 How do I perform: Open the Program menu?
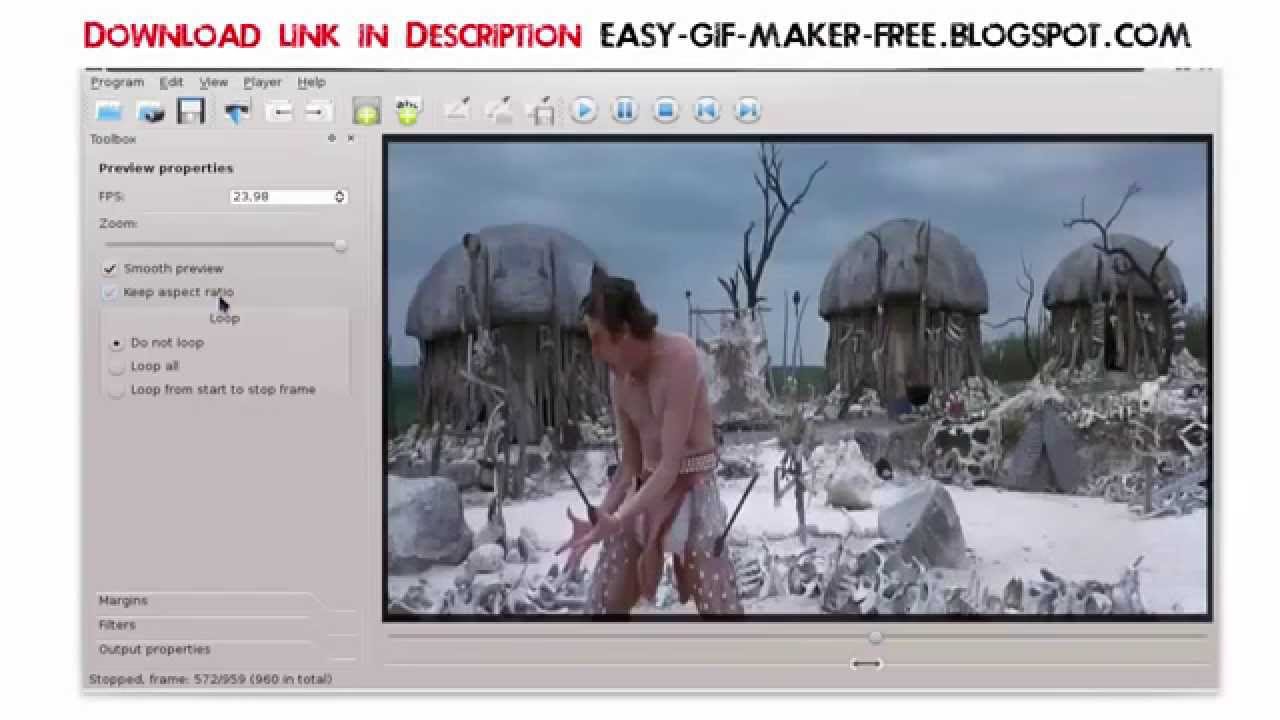tap(117, 82)
